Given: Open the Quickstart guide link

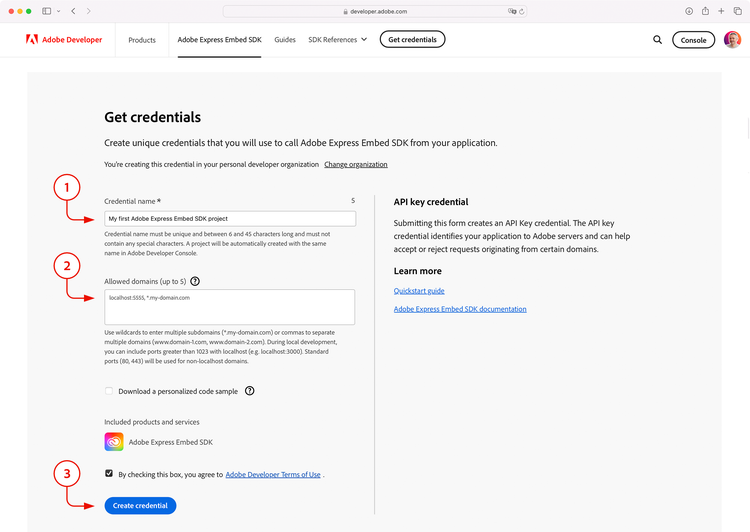Looking at the screenshot, I should coord(419,291).
